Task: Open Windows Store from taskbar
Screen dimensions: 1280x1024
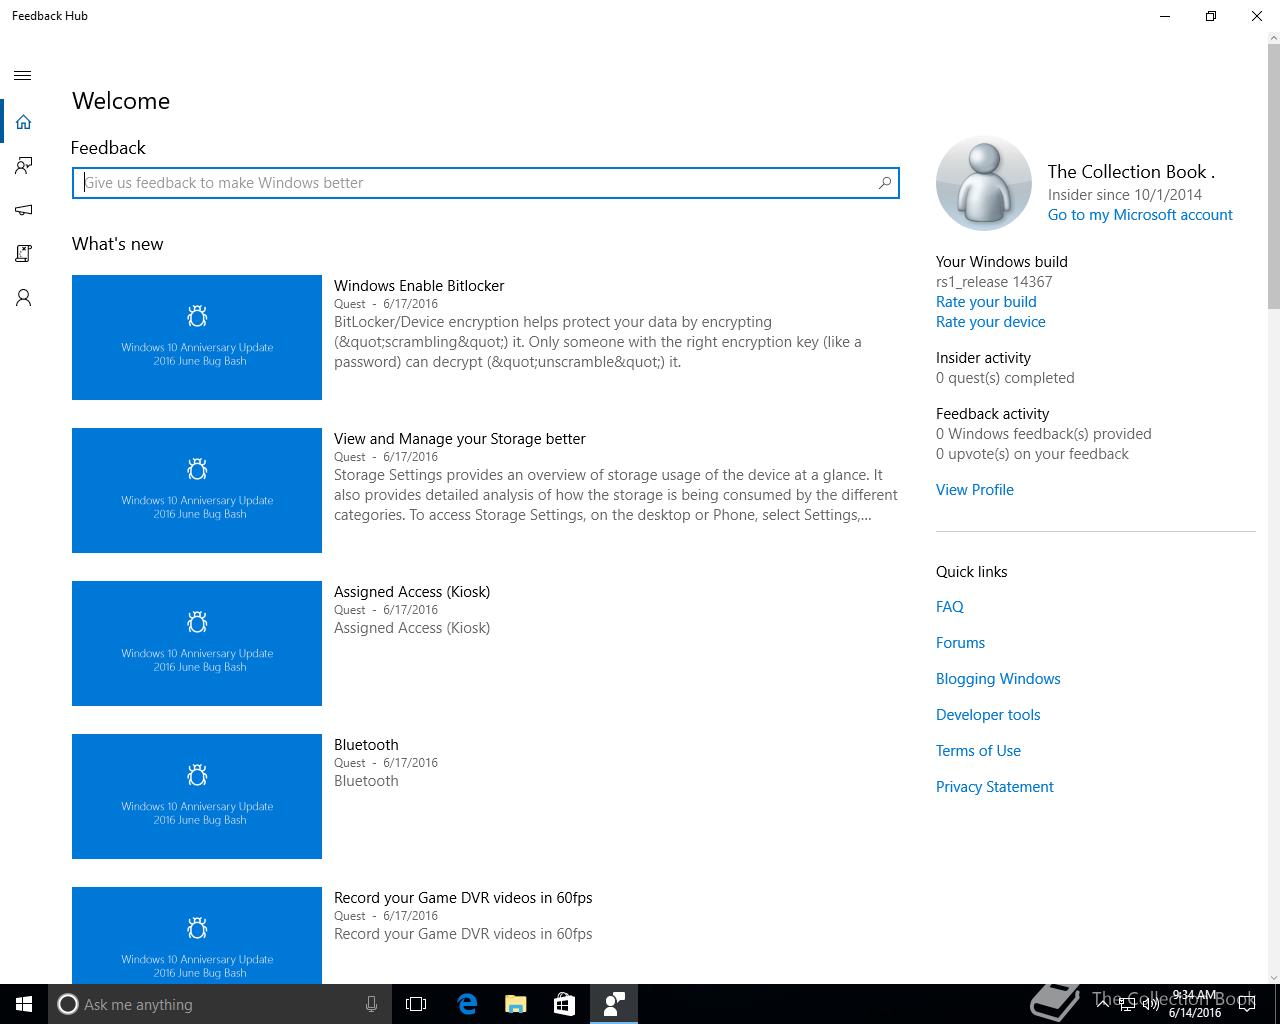Action: (564, 1004)
